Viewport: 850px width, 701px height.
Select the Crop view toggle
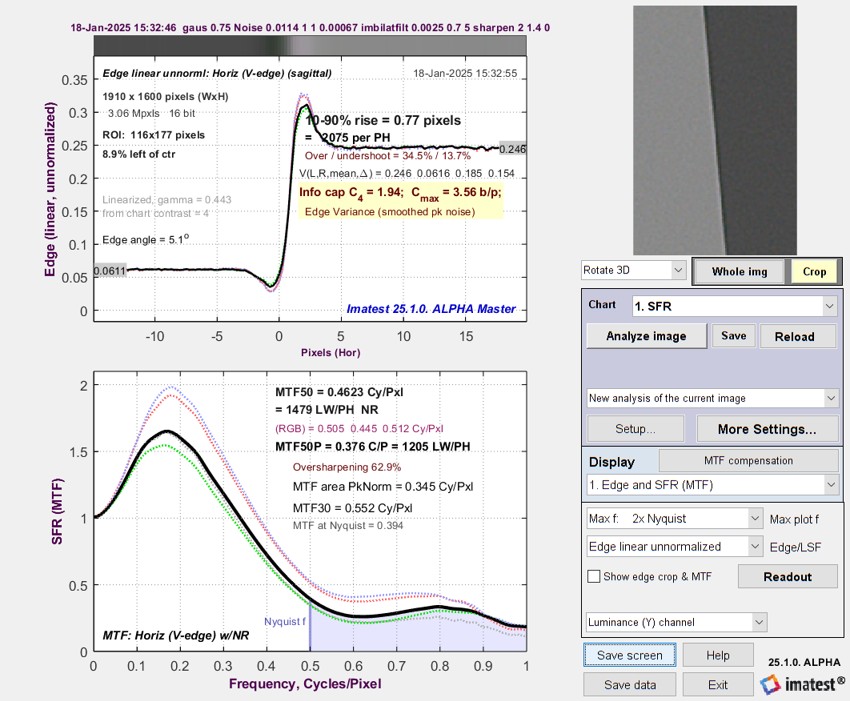click(x=814, y=272)
